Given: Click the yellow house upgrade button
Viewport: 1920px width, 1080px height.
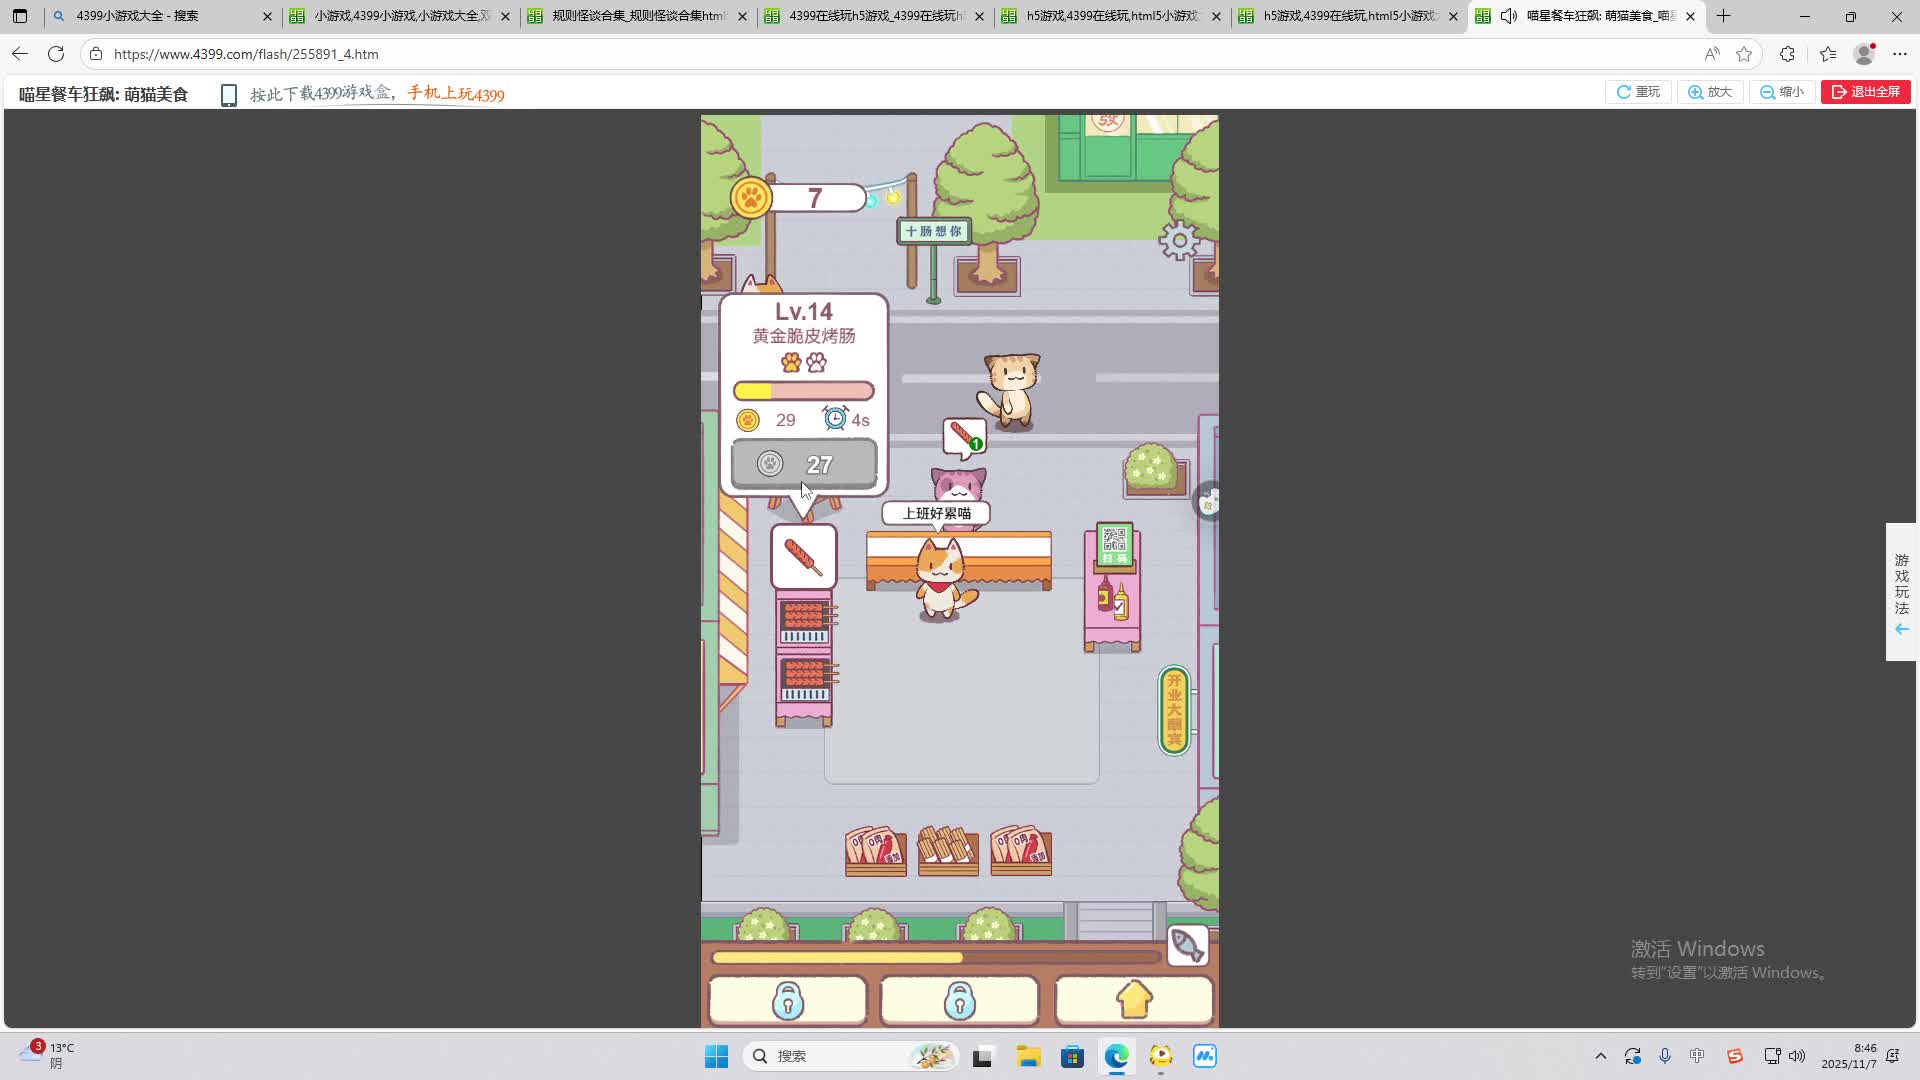Looking at the screenshot, I should (x=1134, y=999).
